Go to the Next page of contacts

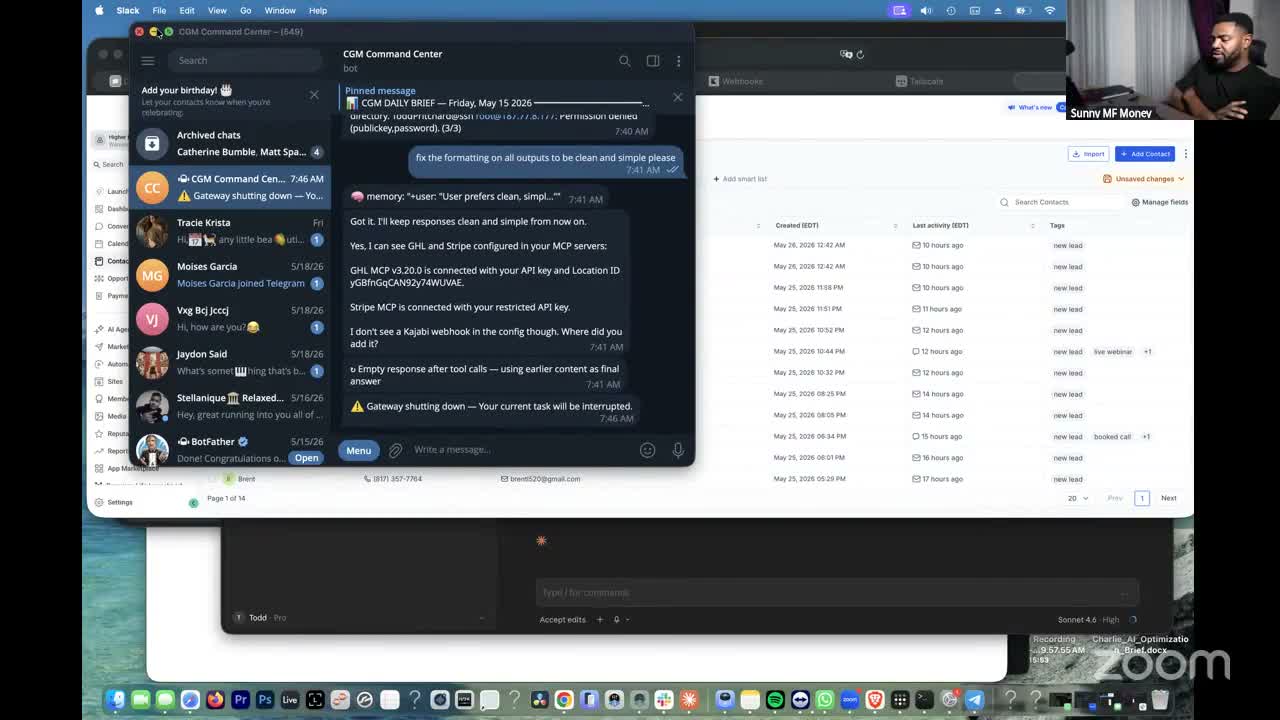click(1168, 498)
